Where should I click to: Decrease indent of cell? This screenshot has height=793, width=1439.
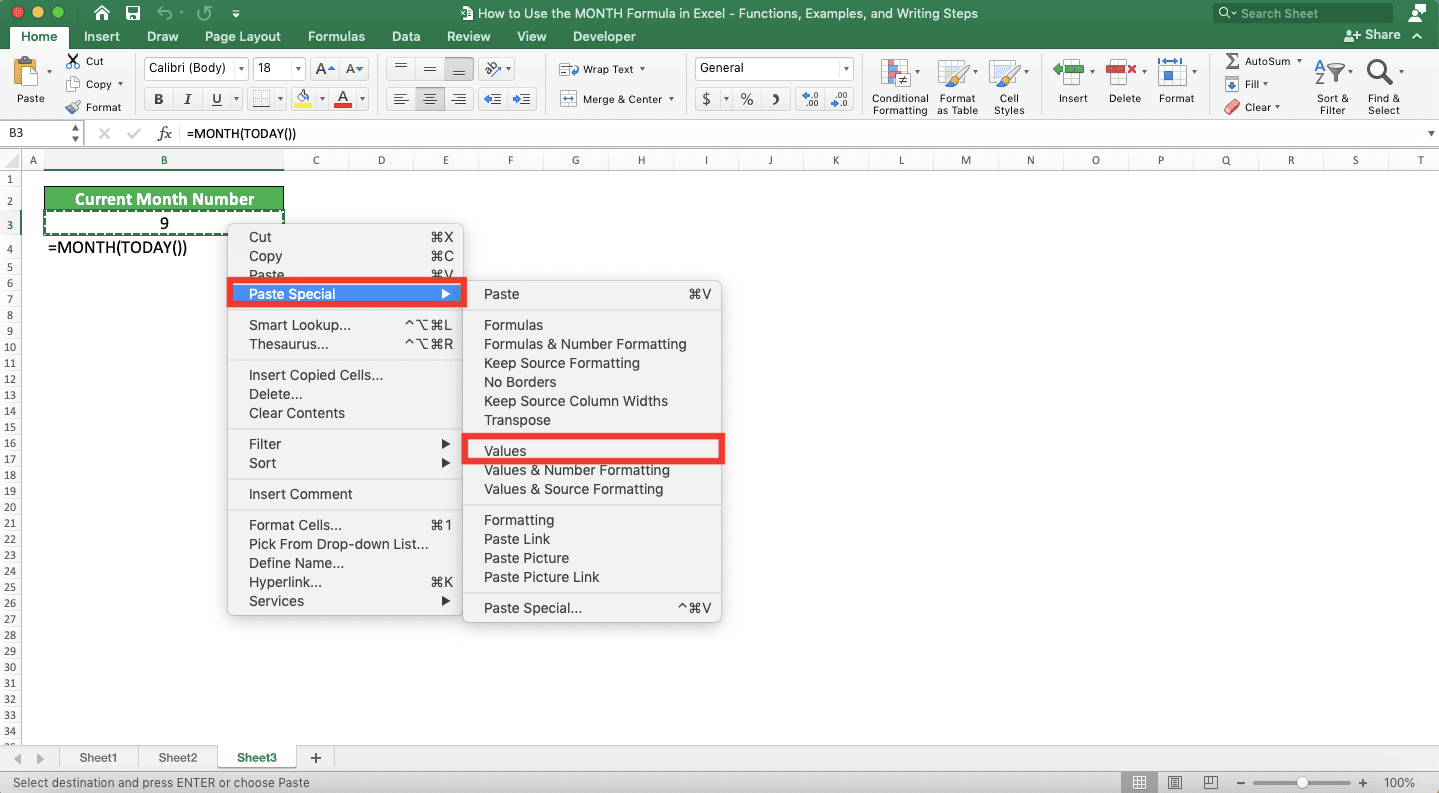tap(492, 99)
